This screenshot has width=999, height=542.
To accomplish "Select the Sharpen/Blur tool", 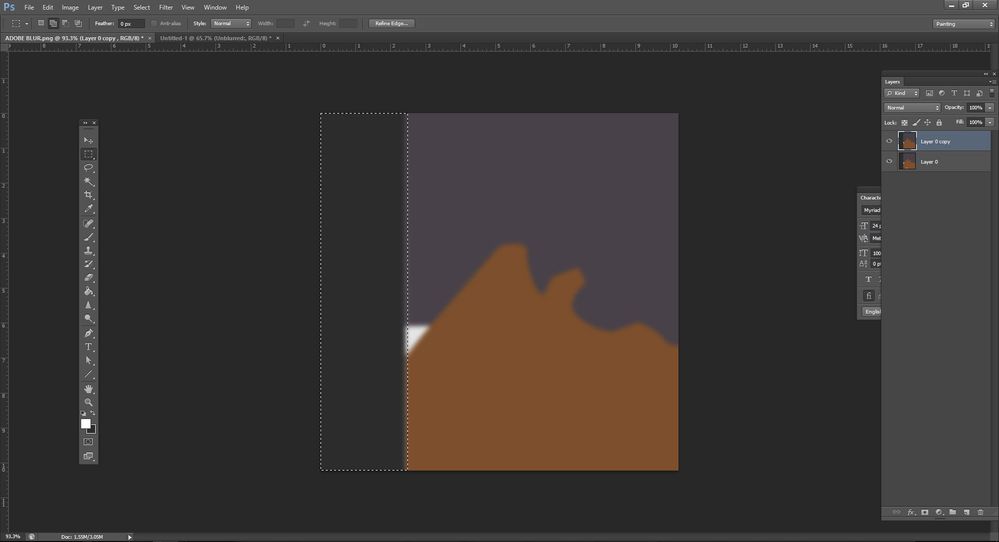I will point(89,306).
